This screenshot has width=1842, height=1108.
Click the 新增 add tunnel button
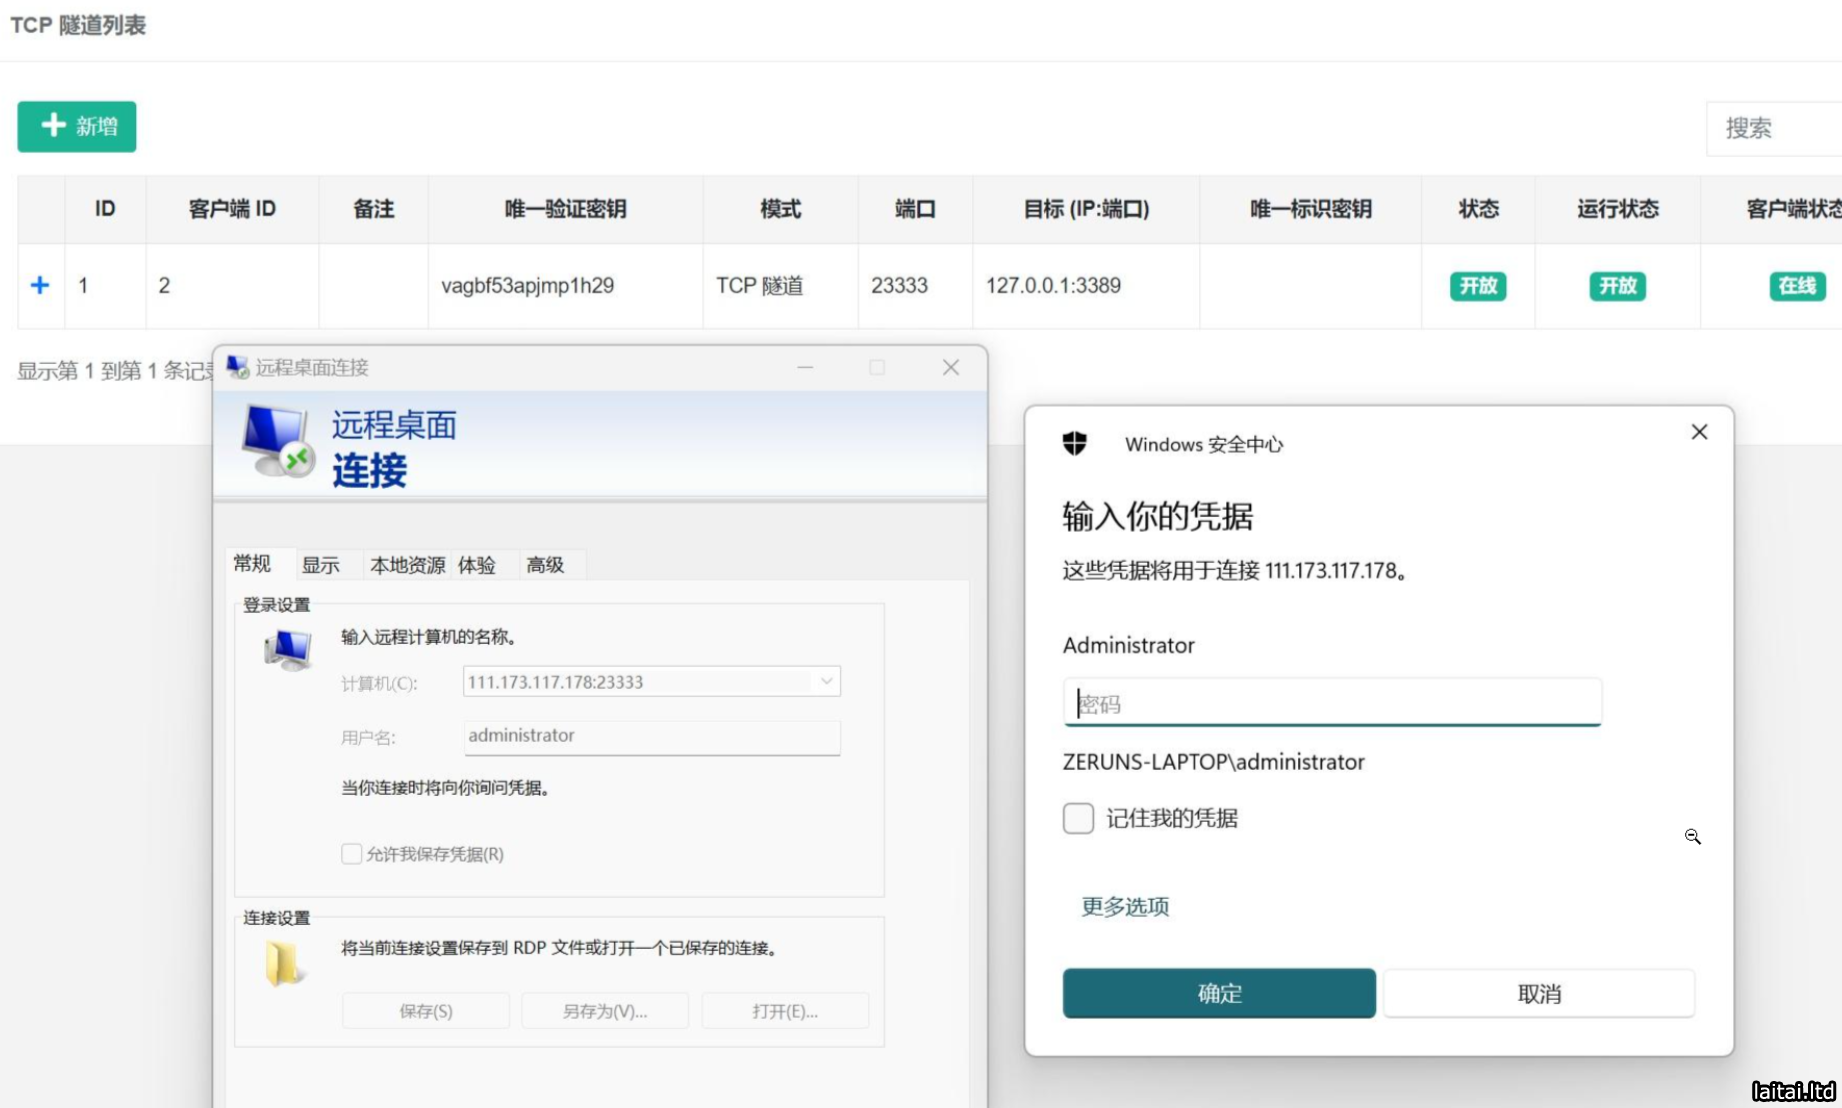[x=77, y=127]
